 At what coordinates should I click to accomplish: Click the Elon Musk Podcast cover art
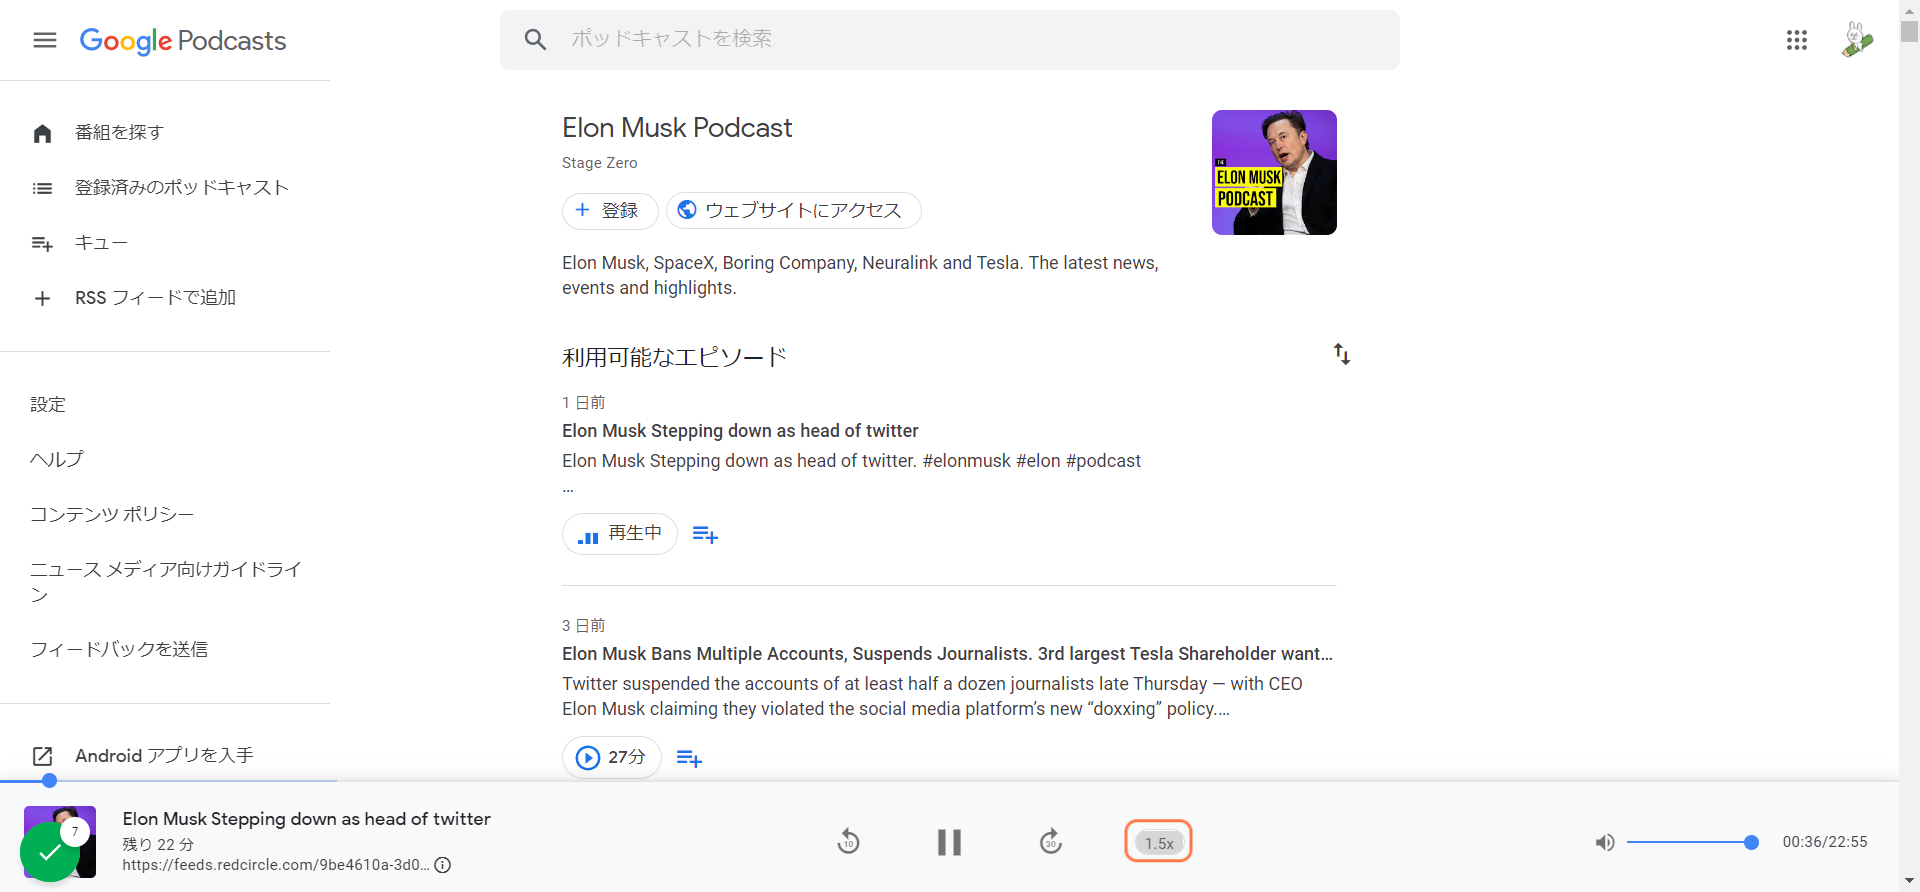point(1274,172)
